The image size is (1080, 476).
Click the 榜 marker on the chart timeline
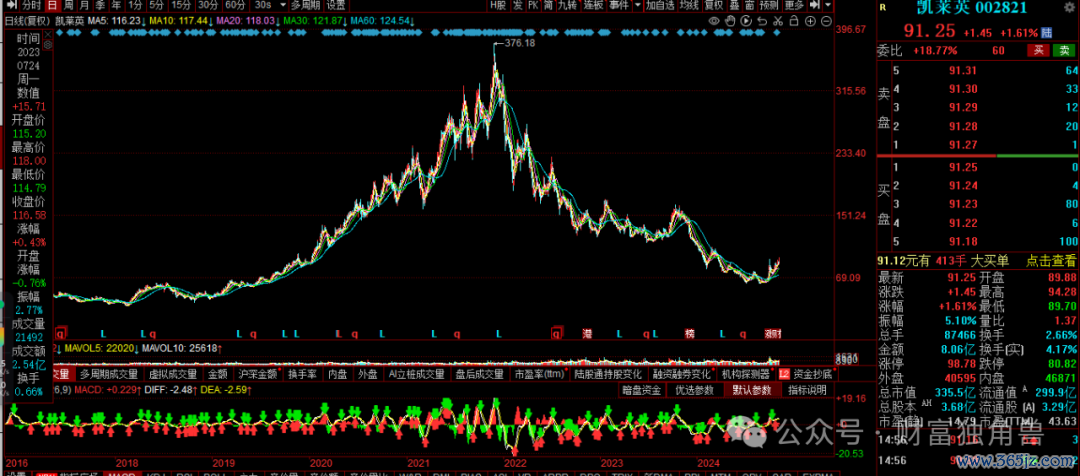[x=689, y=333]
